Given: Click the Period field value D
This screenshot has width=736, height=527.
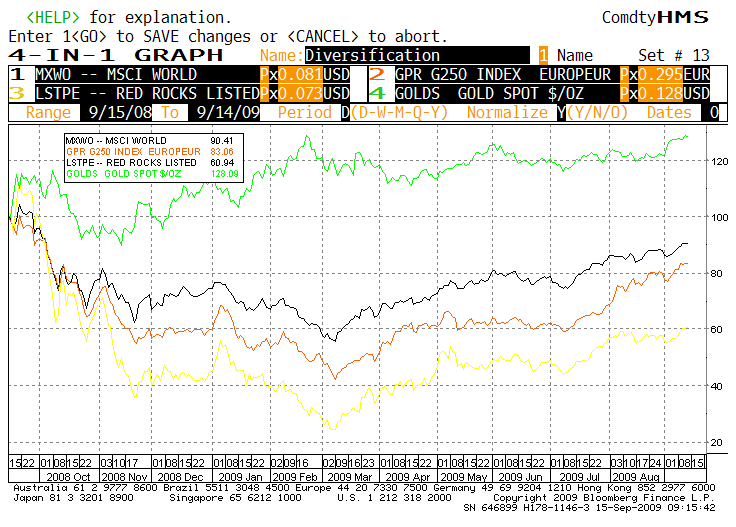Looking at the screenshot, I should pos(345,113).
